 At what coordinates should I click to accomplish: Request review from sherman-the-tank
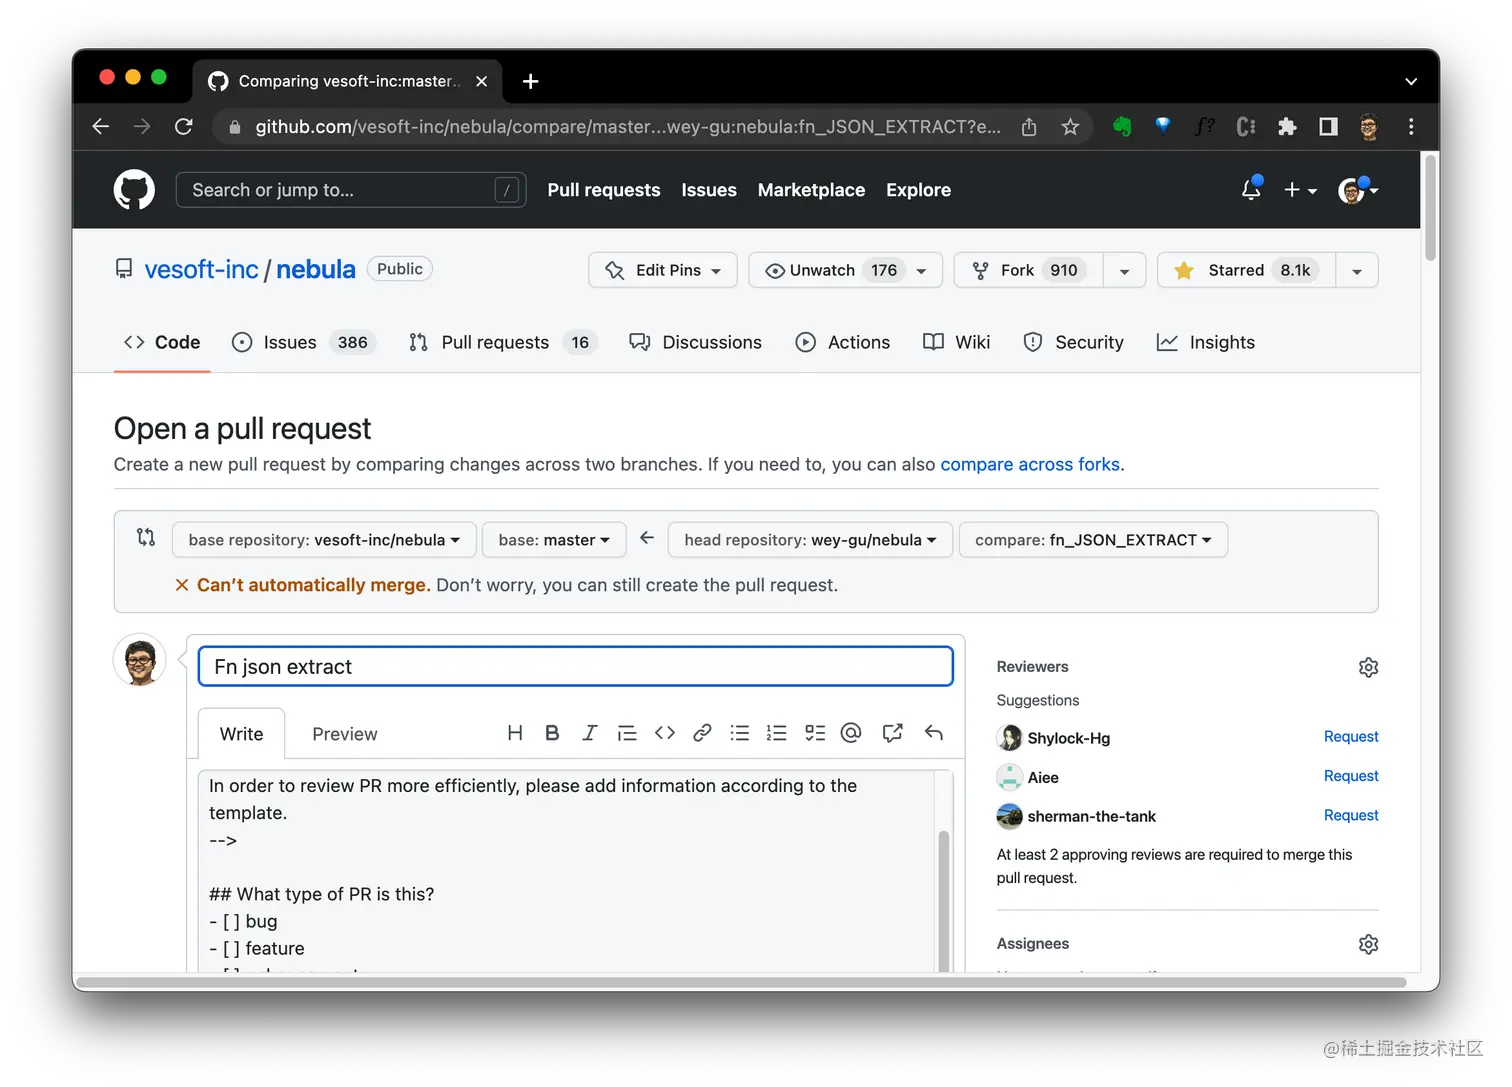(x=1351, y=816)
